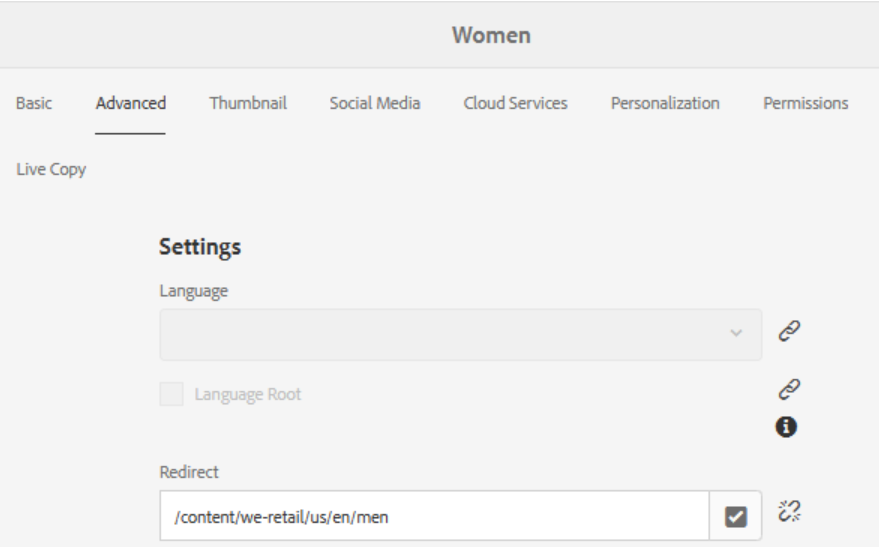Viewport: 879px width, 547px height.
Task: Click the broken link icon beside Redirect
Action: 789,511
